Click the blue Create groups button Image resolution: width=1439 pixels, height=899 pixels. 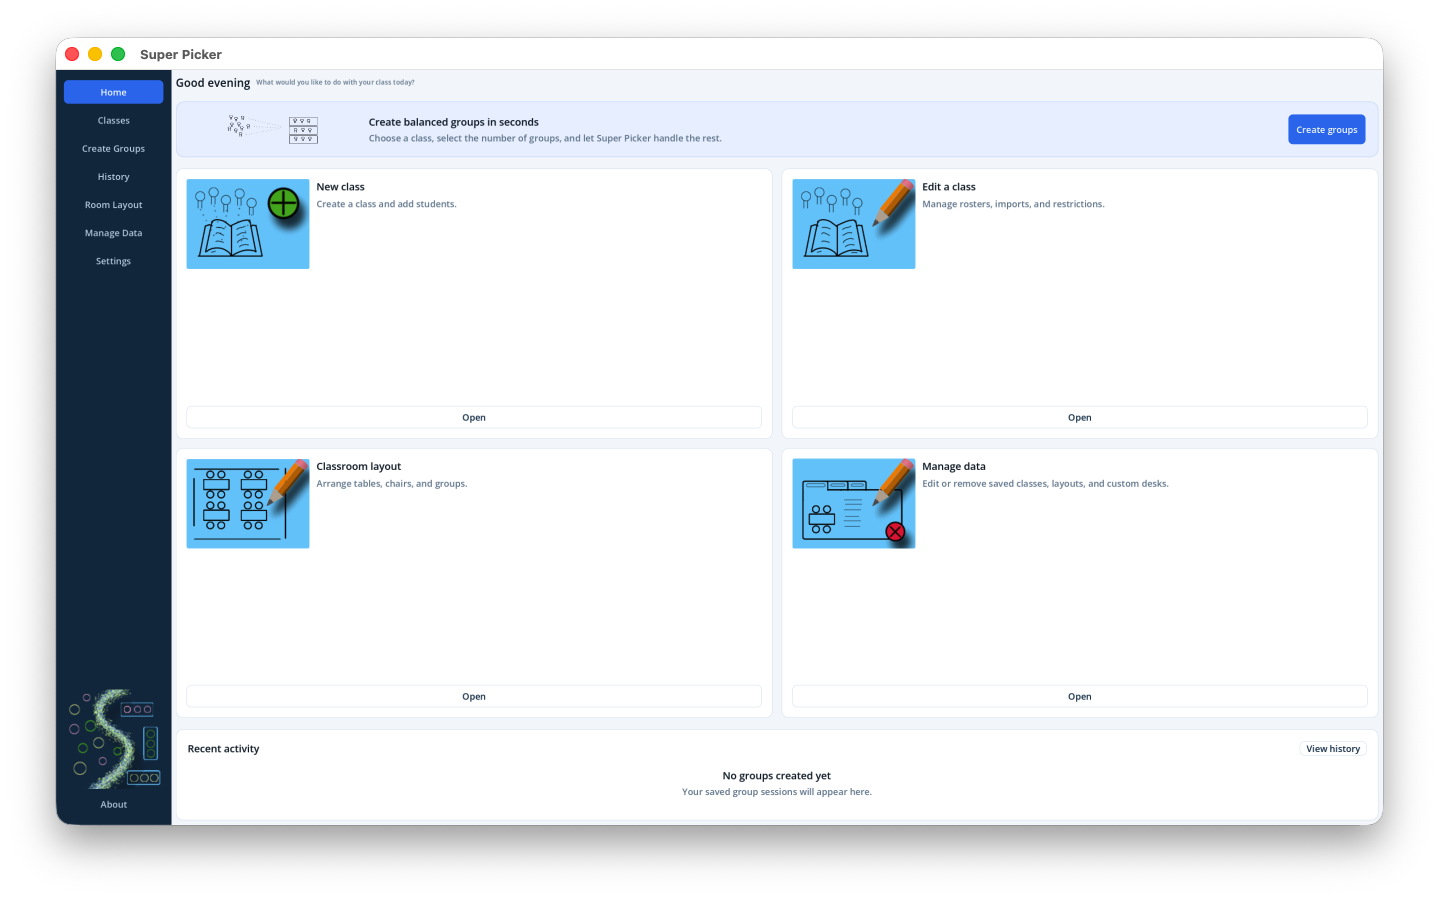click(1327, 129)
